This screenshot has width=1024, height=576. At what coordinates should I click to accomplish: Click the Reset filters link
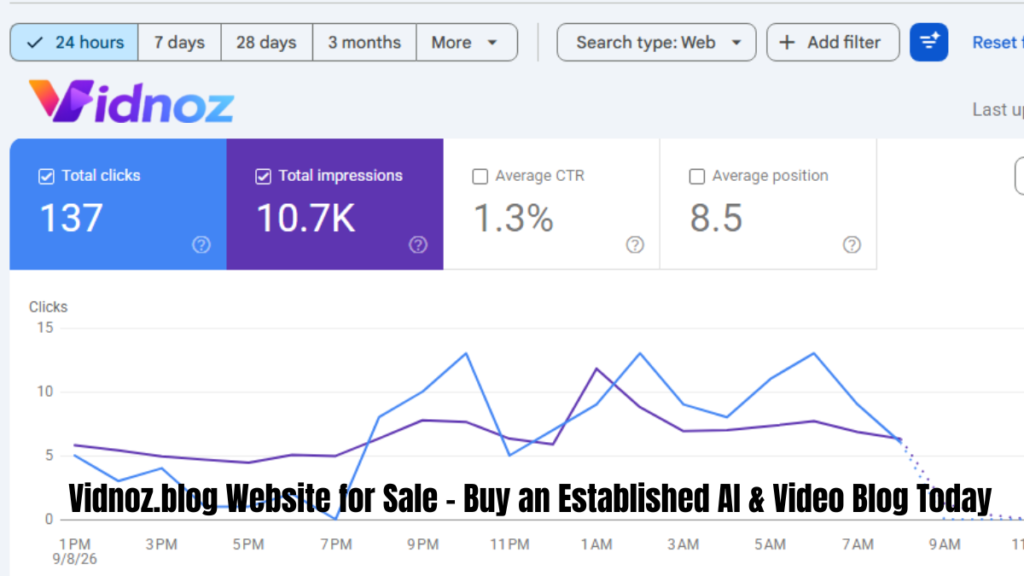[x=997, y=42]
